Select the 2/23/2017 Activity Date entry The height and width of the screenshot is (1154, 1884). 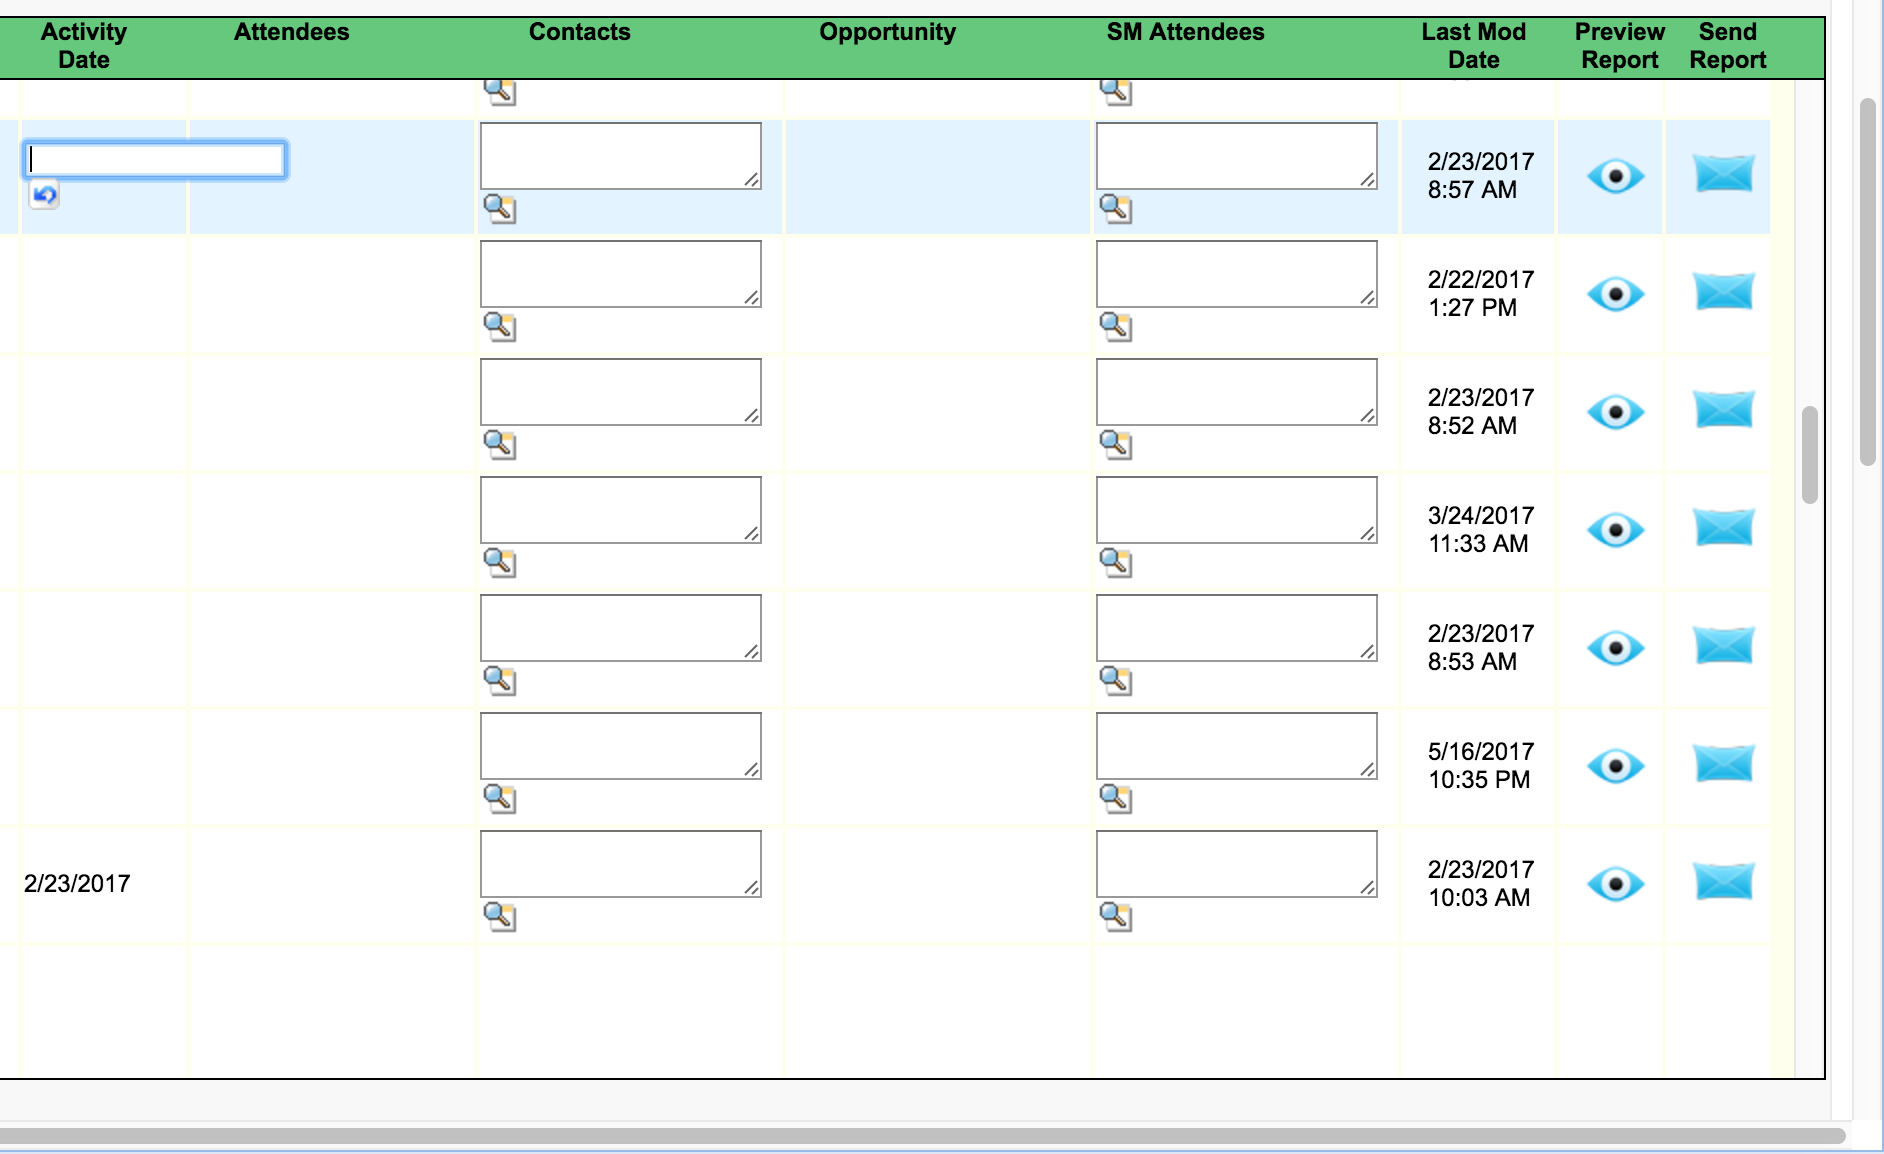(78, 884)
